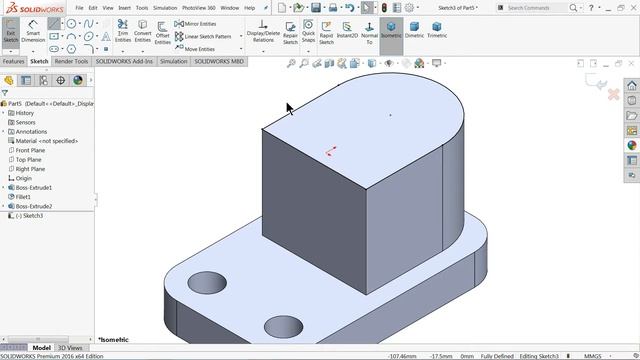Image resolution: width=640 pixels, height=360 pixels.
Task: Select the Smart Dimension tool
Action: (x=33, y=31)
